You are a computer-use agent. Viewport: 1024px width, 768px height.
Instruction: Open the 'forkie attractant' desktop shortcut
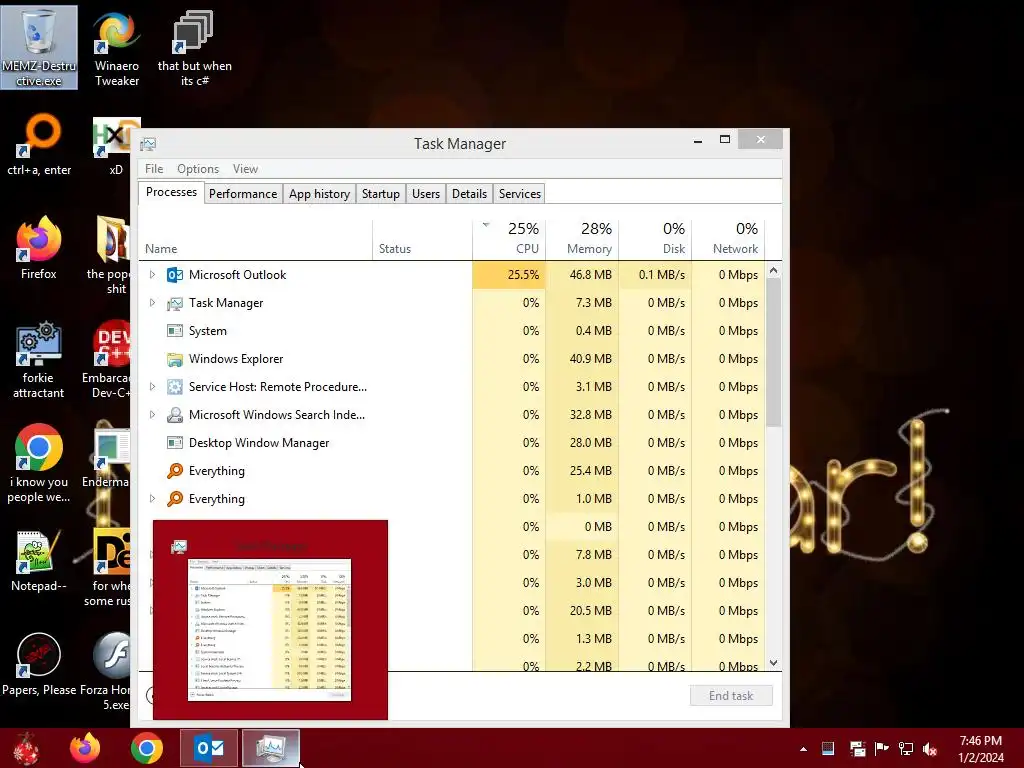(39, 359)
